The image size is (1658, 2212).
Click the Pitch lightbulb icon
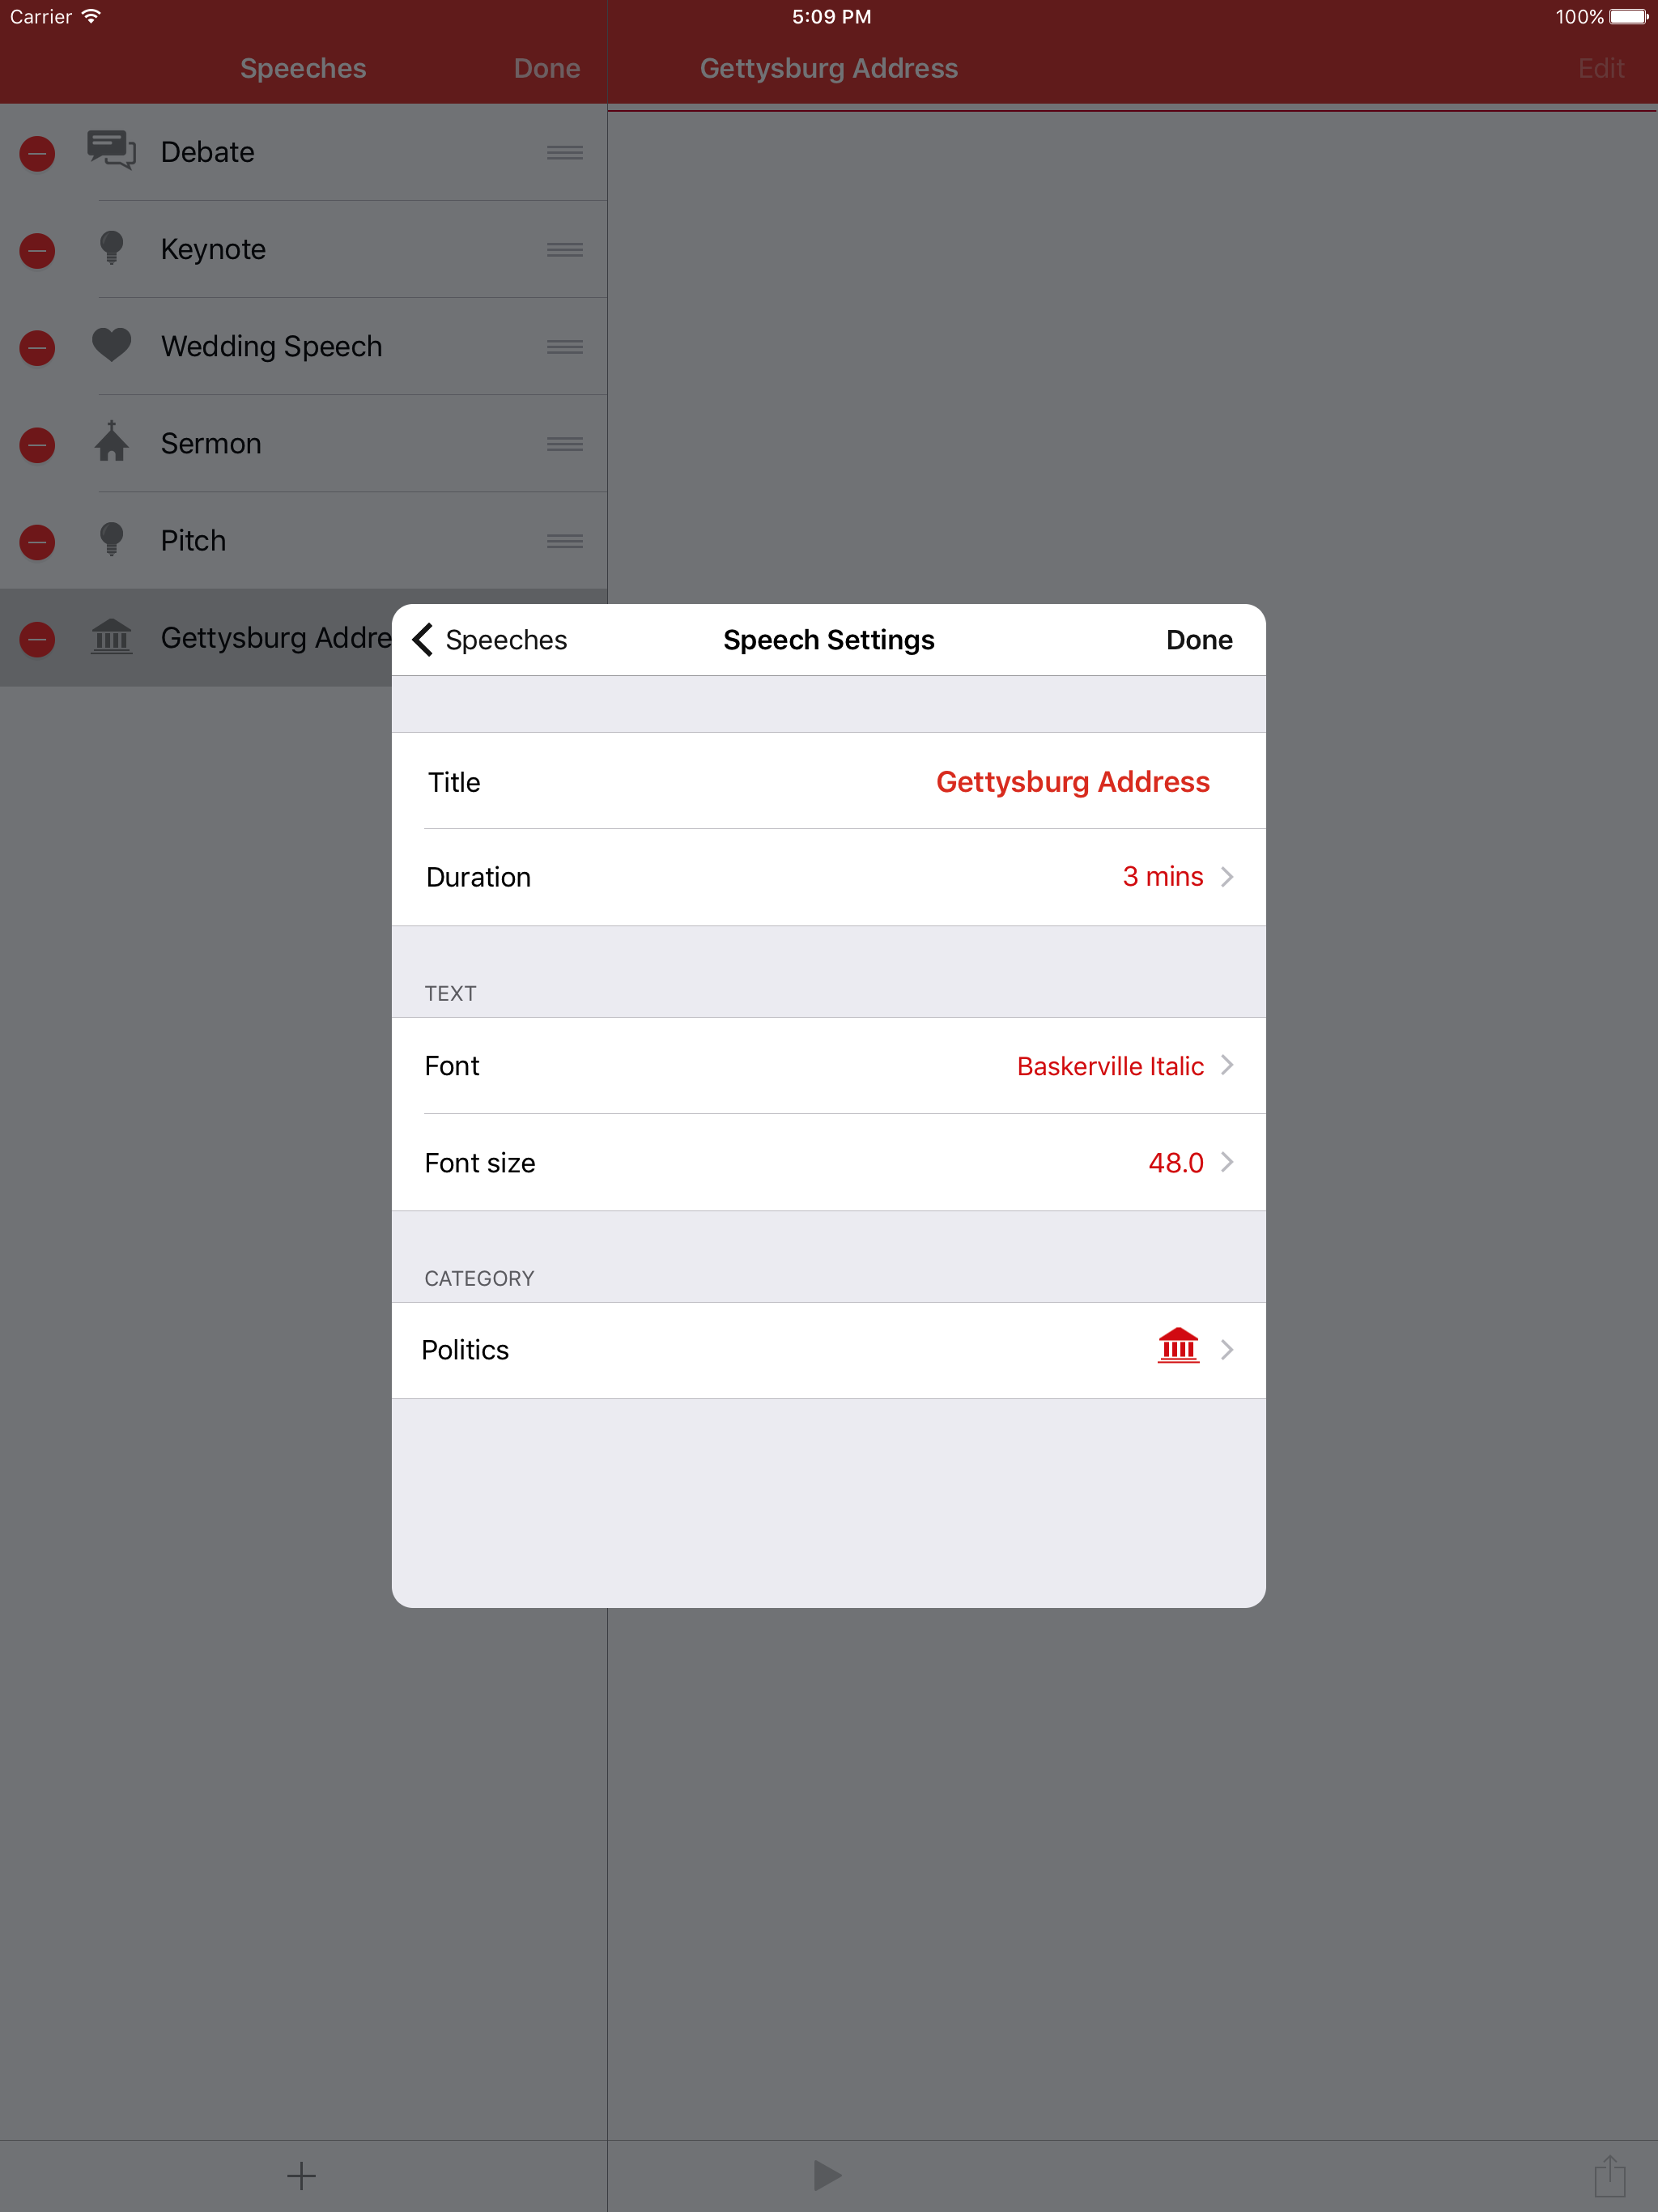[x=112, y=538]
